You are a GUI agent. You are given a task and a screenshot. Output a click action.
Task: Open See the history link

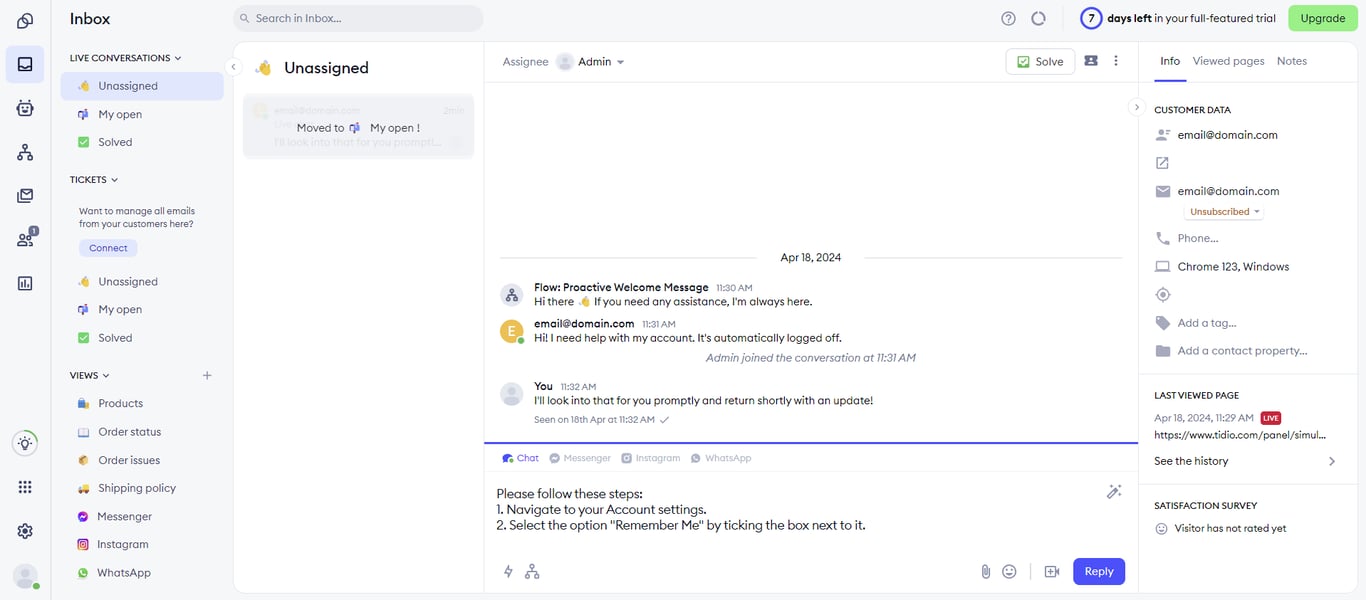pos(1190,461)
